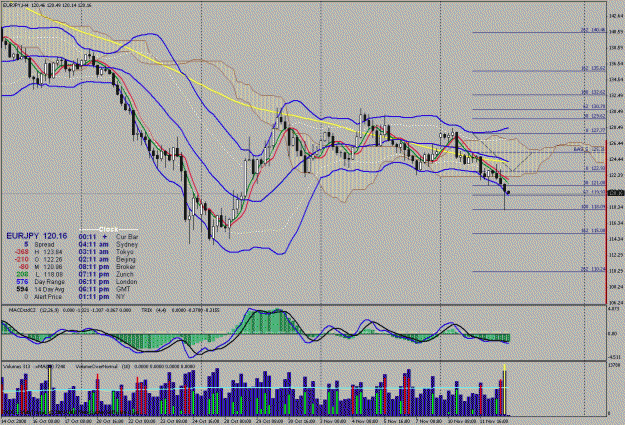Click the 24 Oct 16:00 time axis label
The height and width of the screenshot is (425, 625).
pos(205,421)
